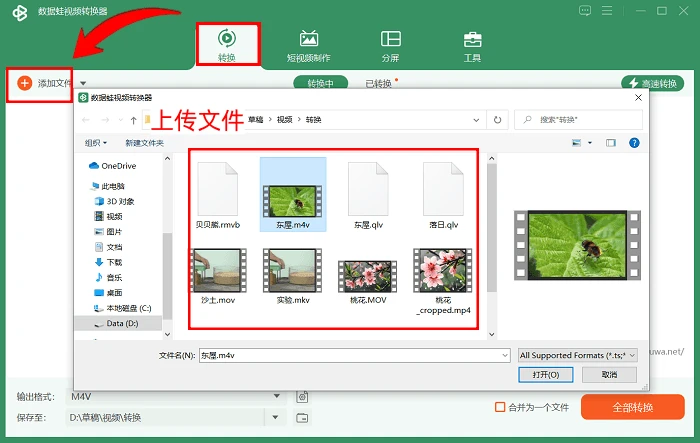
Task: Toggle the preview pane icon
Action: click(x=611, y=143)
